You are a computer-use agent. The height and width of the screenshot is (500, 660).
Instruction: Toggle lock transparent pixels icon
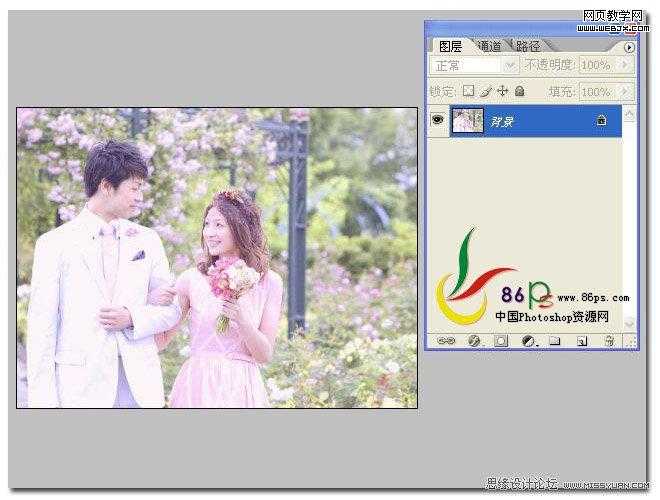tap(468, 91)
